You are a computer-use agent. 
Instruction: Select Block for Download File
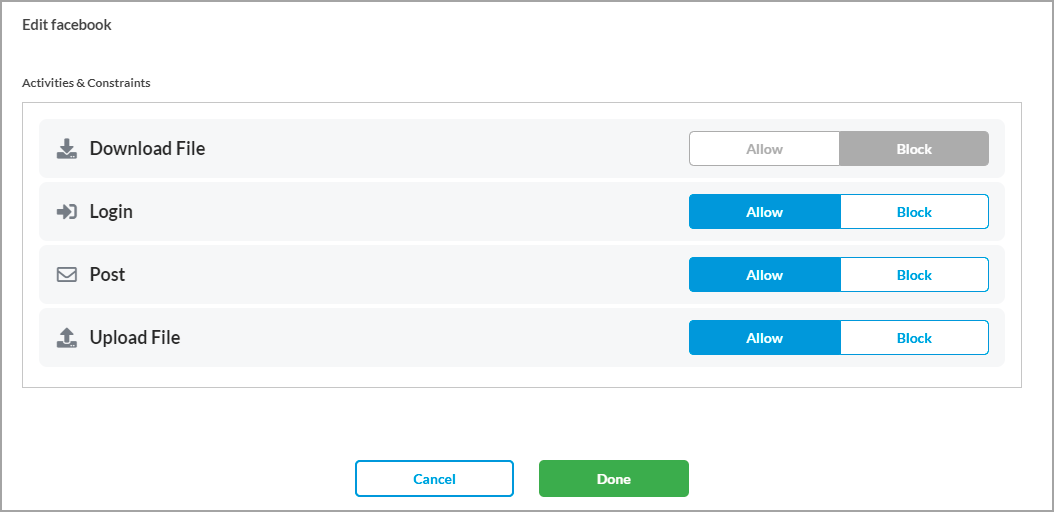(x=914, y=149)
